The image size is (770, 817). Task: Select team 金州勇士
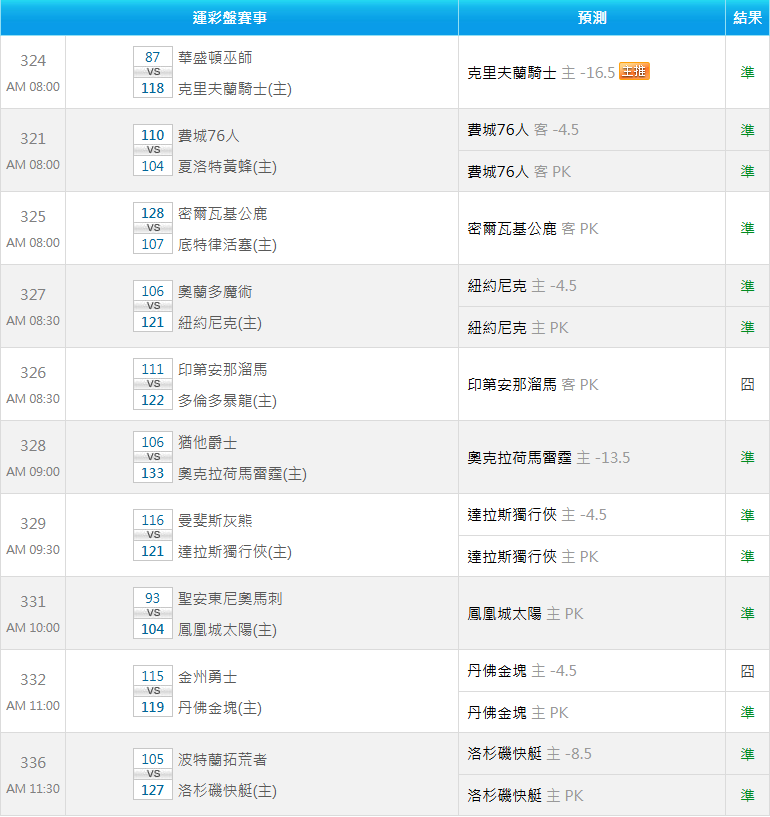pyautogui.click(x=207, y=677)
